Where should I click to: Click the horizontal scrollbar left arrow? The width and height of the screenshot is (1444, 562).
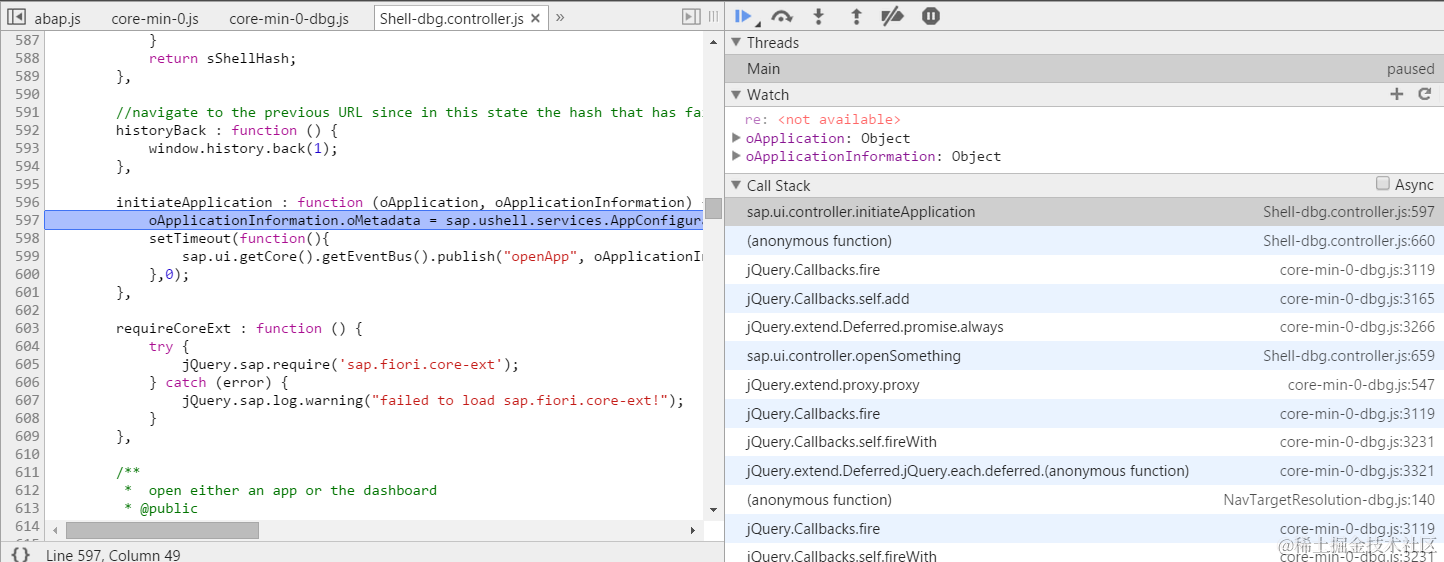tap(54, 530)
